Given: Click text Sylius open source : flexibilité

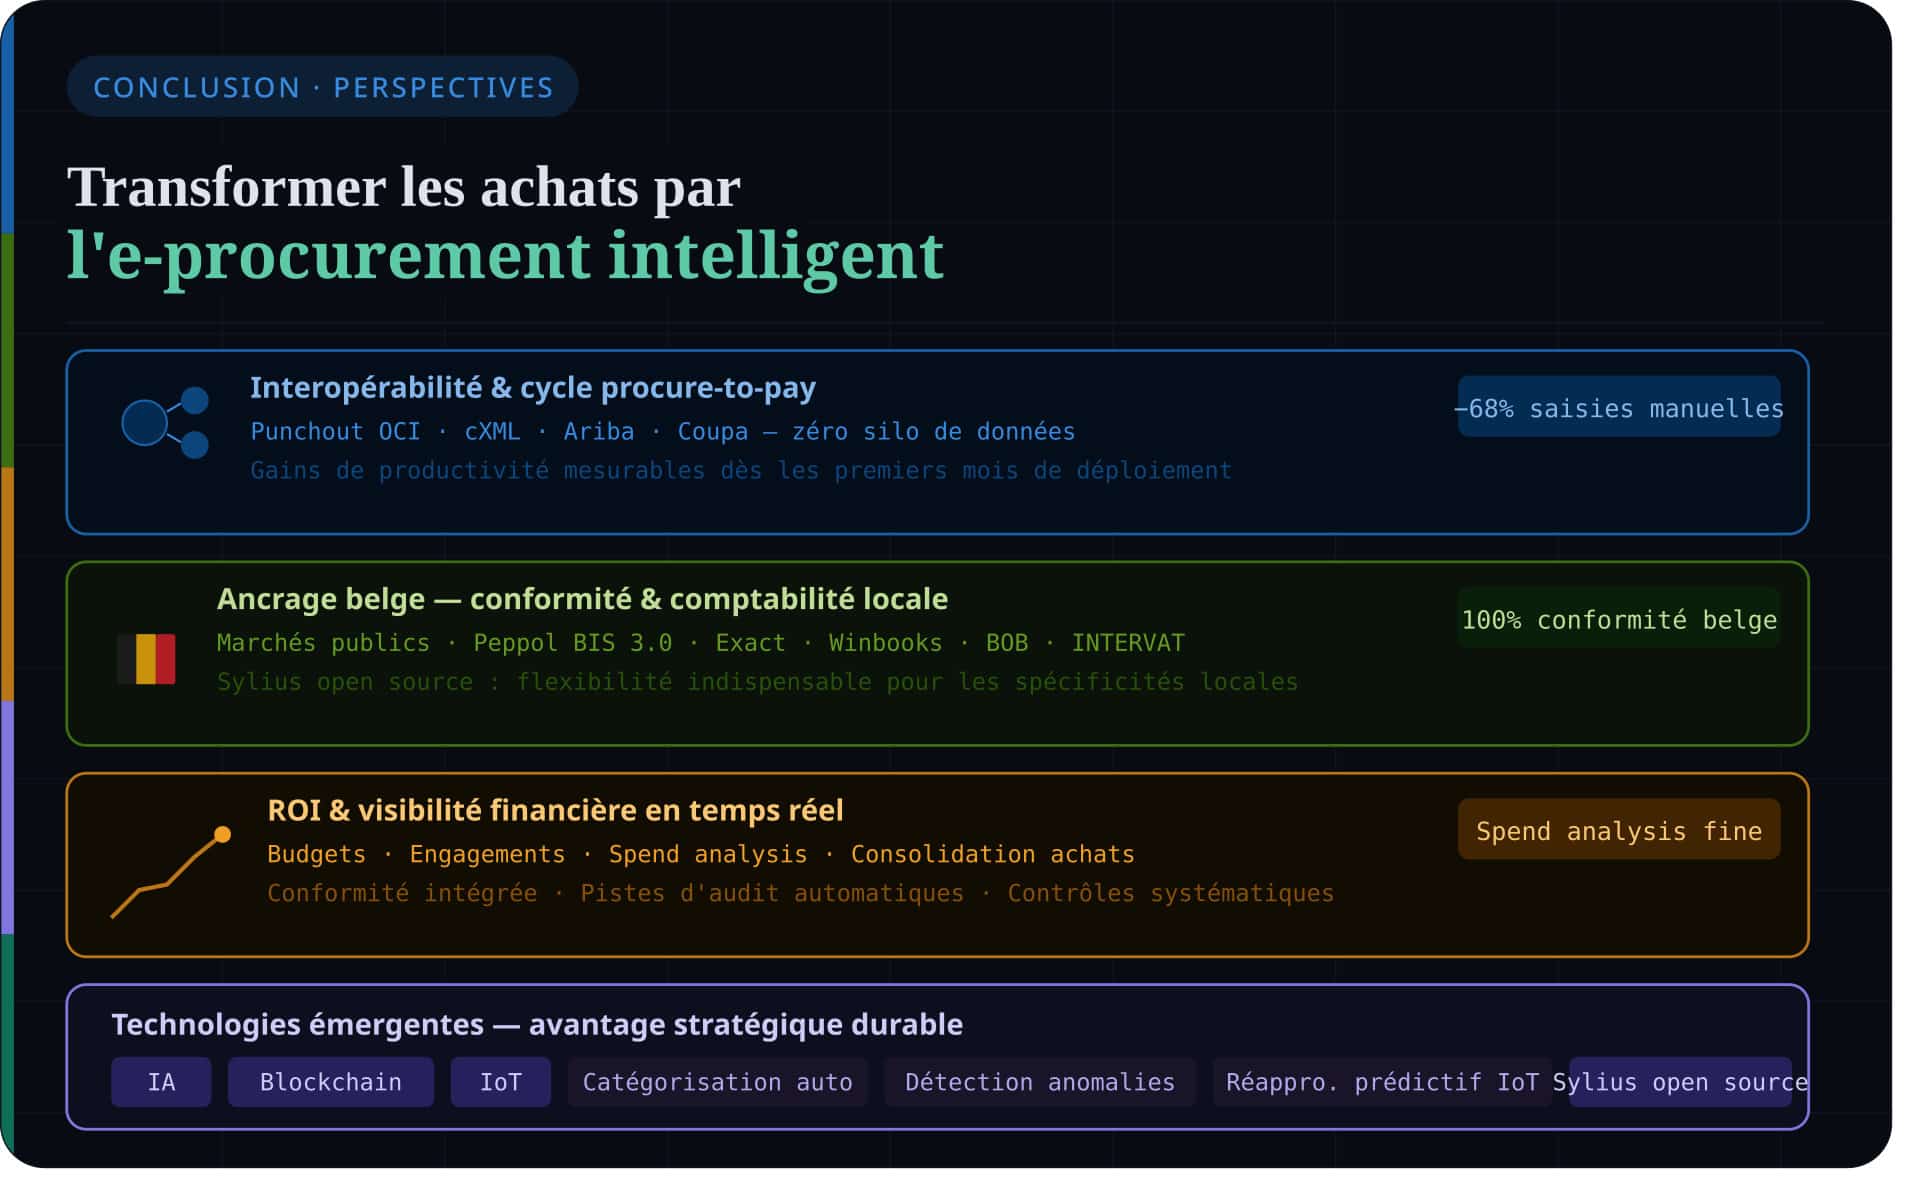Looking at the screenshot, I should pyautogui.click(x=758, y=681).
